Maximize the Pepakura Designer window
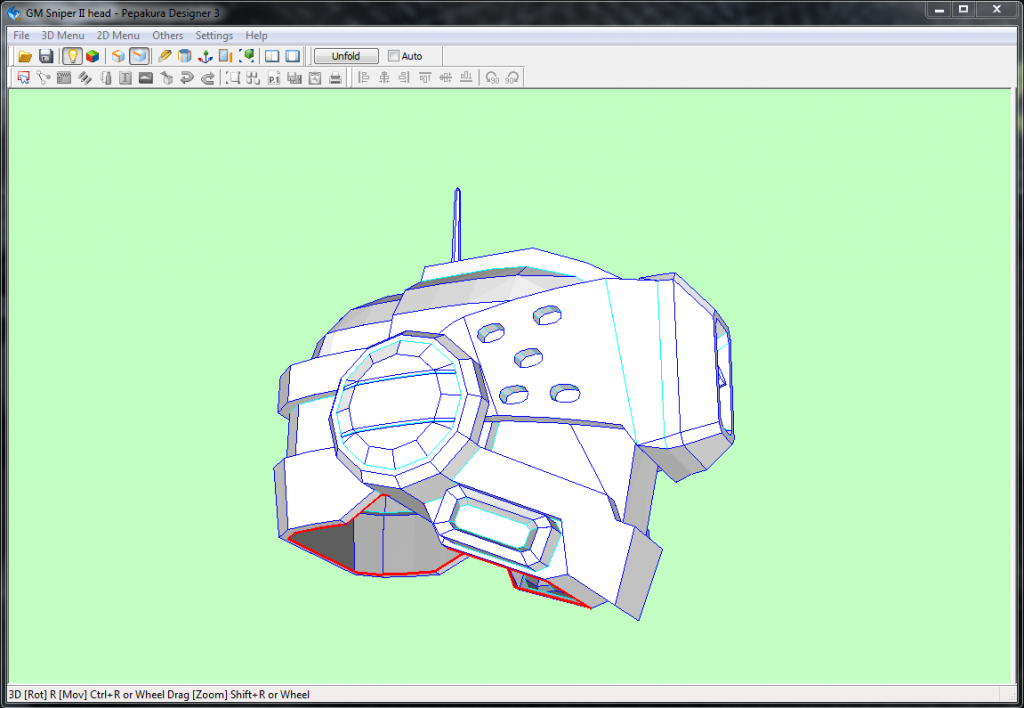 point(963,9)
